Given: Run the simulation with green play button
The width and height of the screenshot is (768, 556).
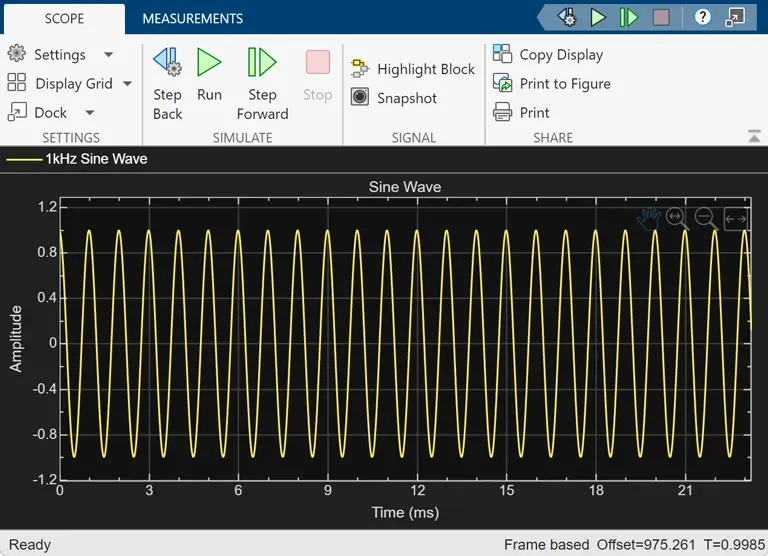Looking at the screenshot, I should (209, 62).
